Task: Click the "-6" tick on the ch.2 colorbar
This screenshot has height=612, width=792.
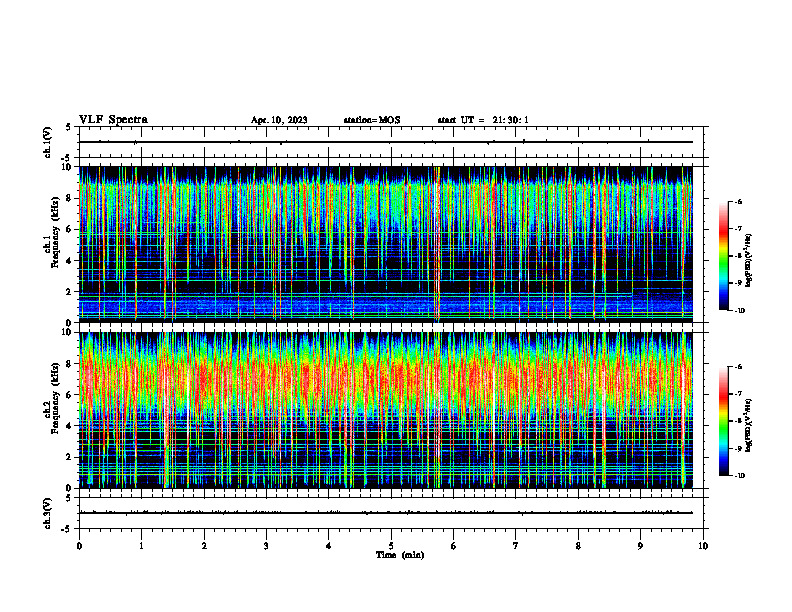Action: pos(738,367)
